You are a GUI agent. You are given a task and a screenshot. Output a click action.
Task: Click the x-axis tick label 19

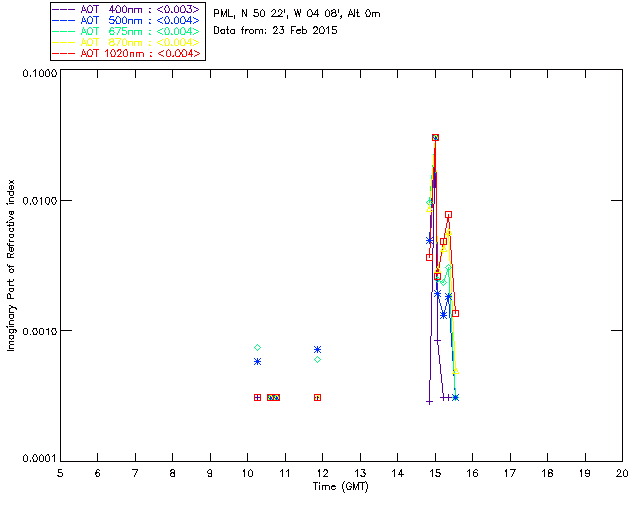[585, 474]
